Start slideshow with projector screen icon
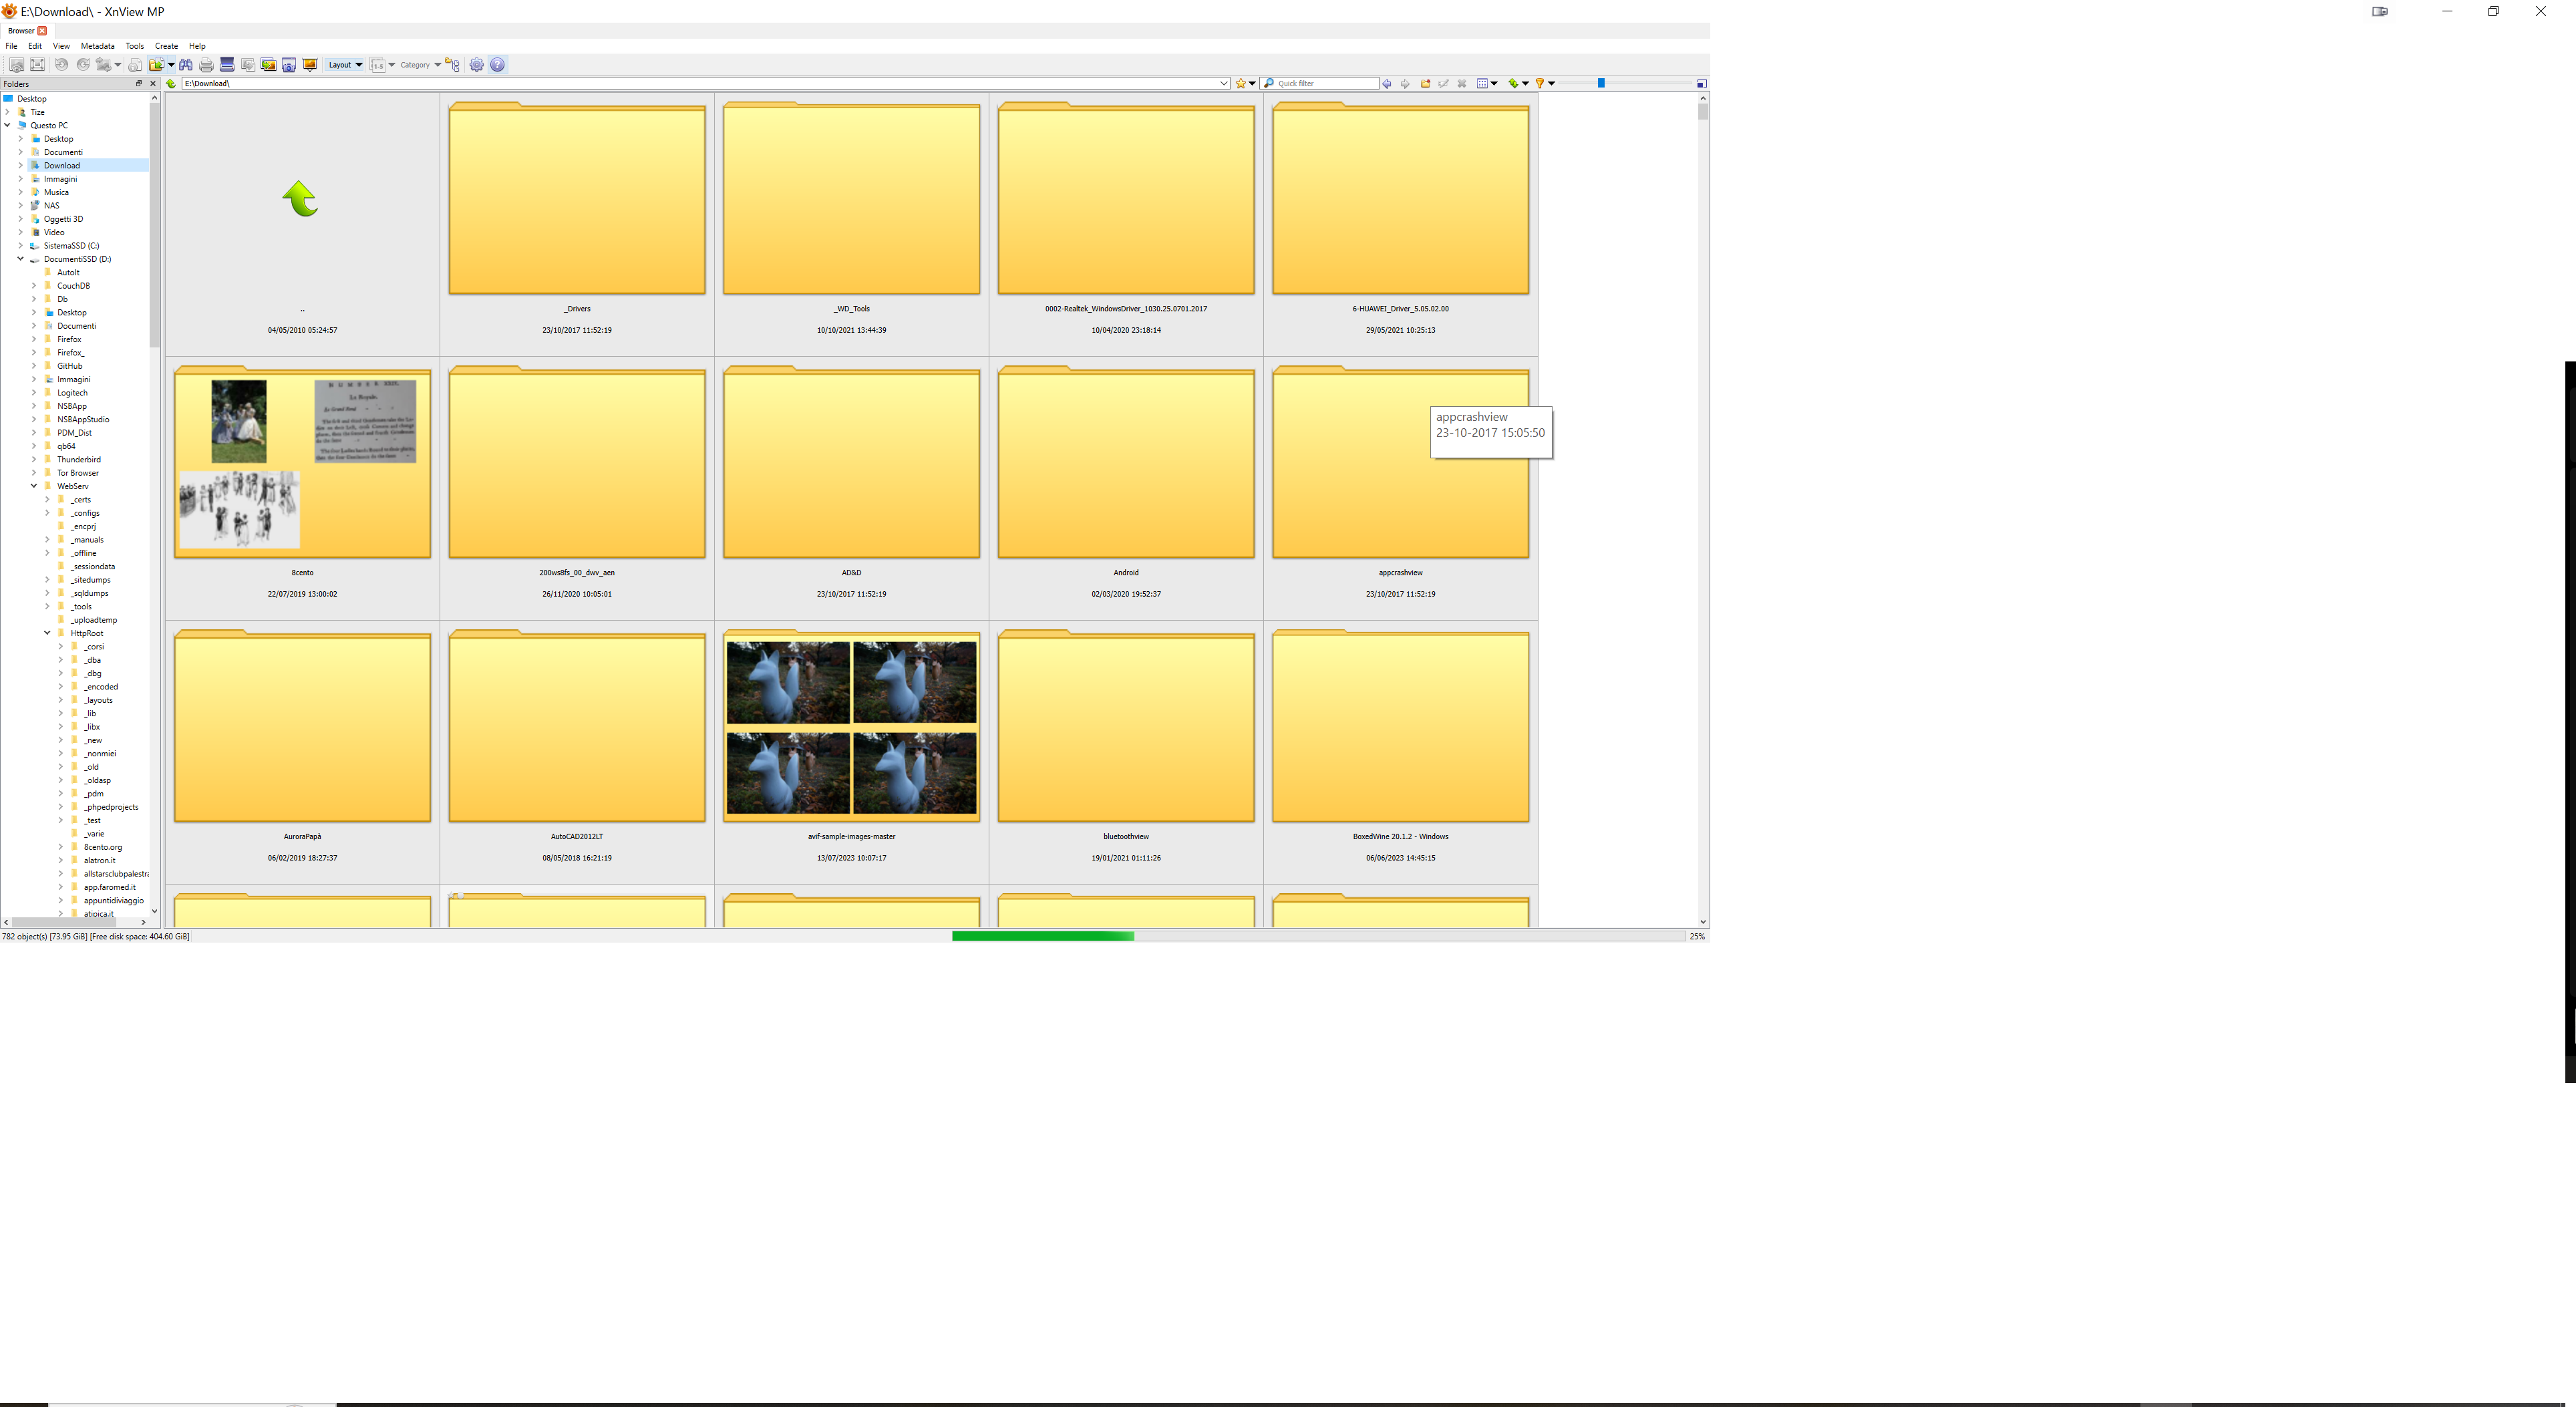 tap(310, 65)
